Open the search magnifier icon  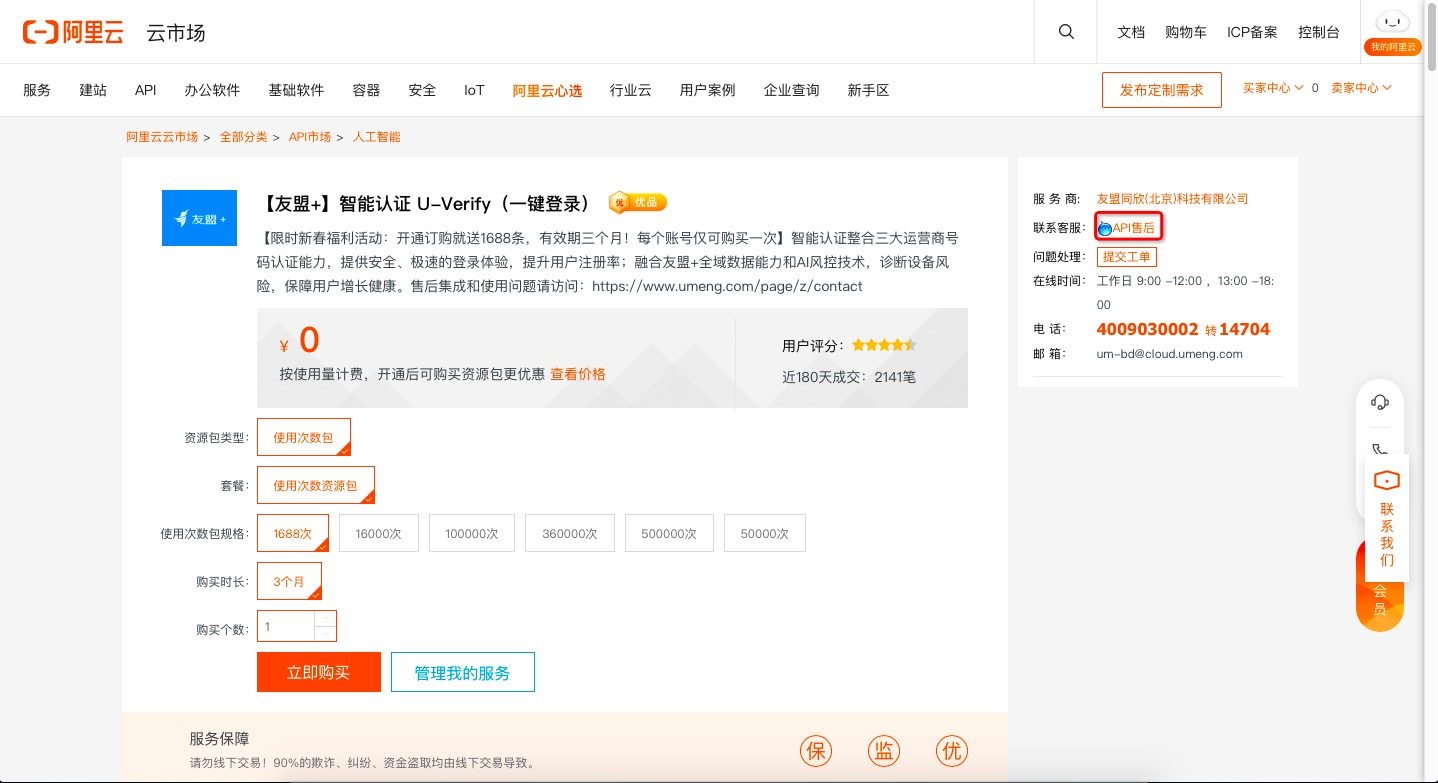coord(1066,32)
